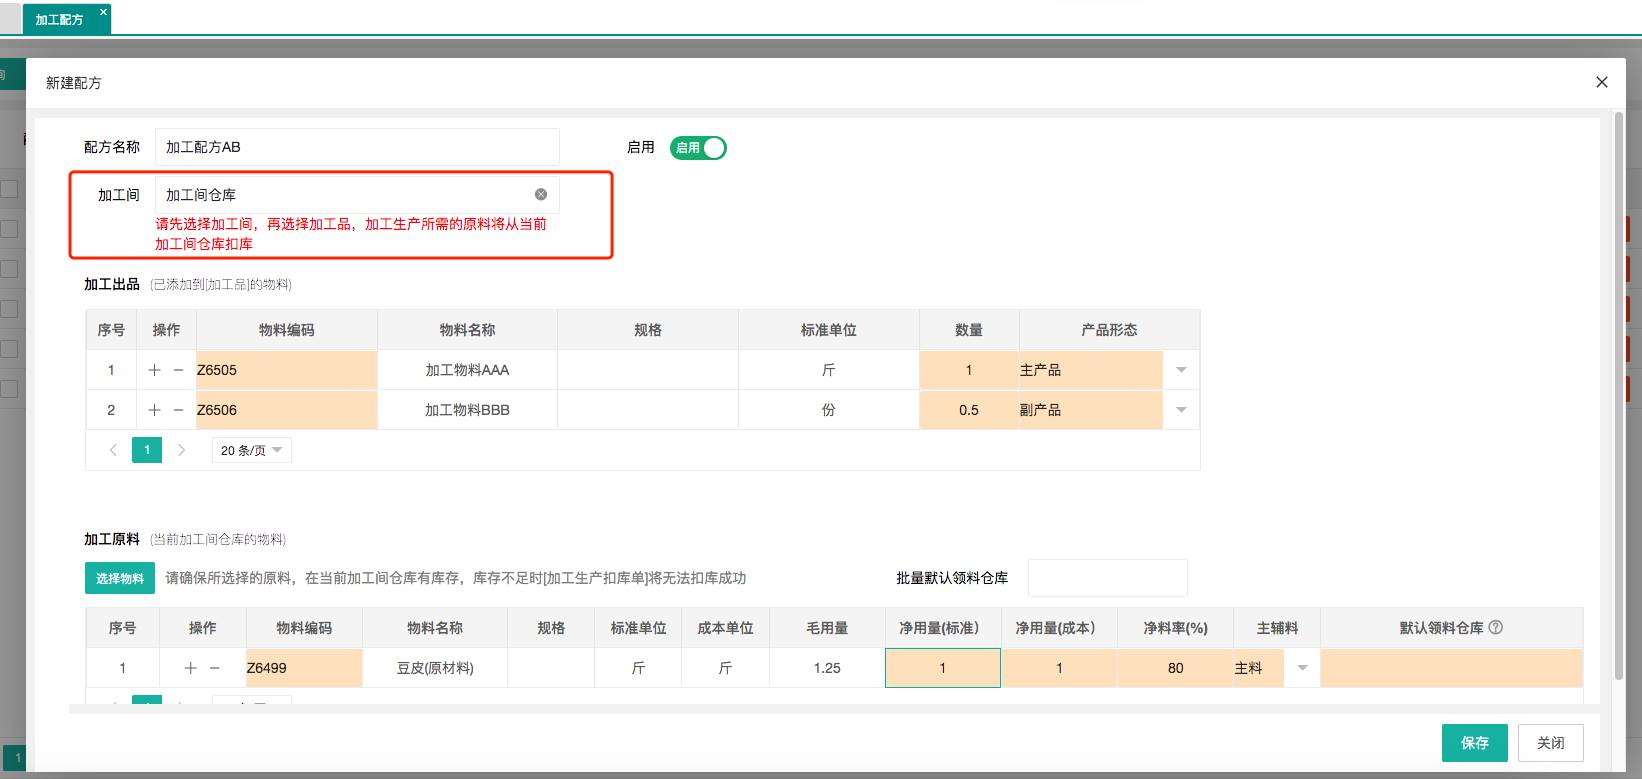The height and width of the screenshot is (779, 1642).
Task: Edit the 物料编码 cell Z6505
Action: [x=287, y=370]
